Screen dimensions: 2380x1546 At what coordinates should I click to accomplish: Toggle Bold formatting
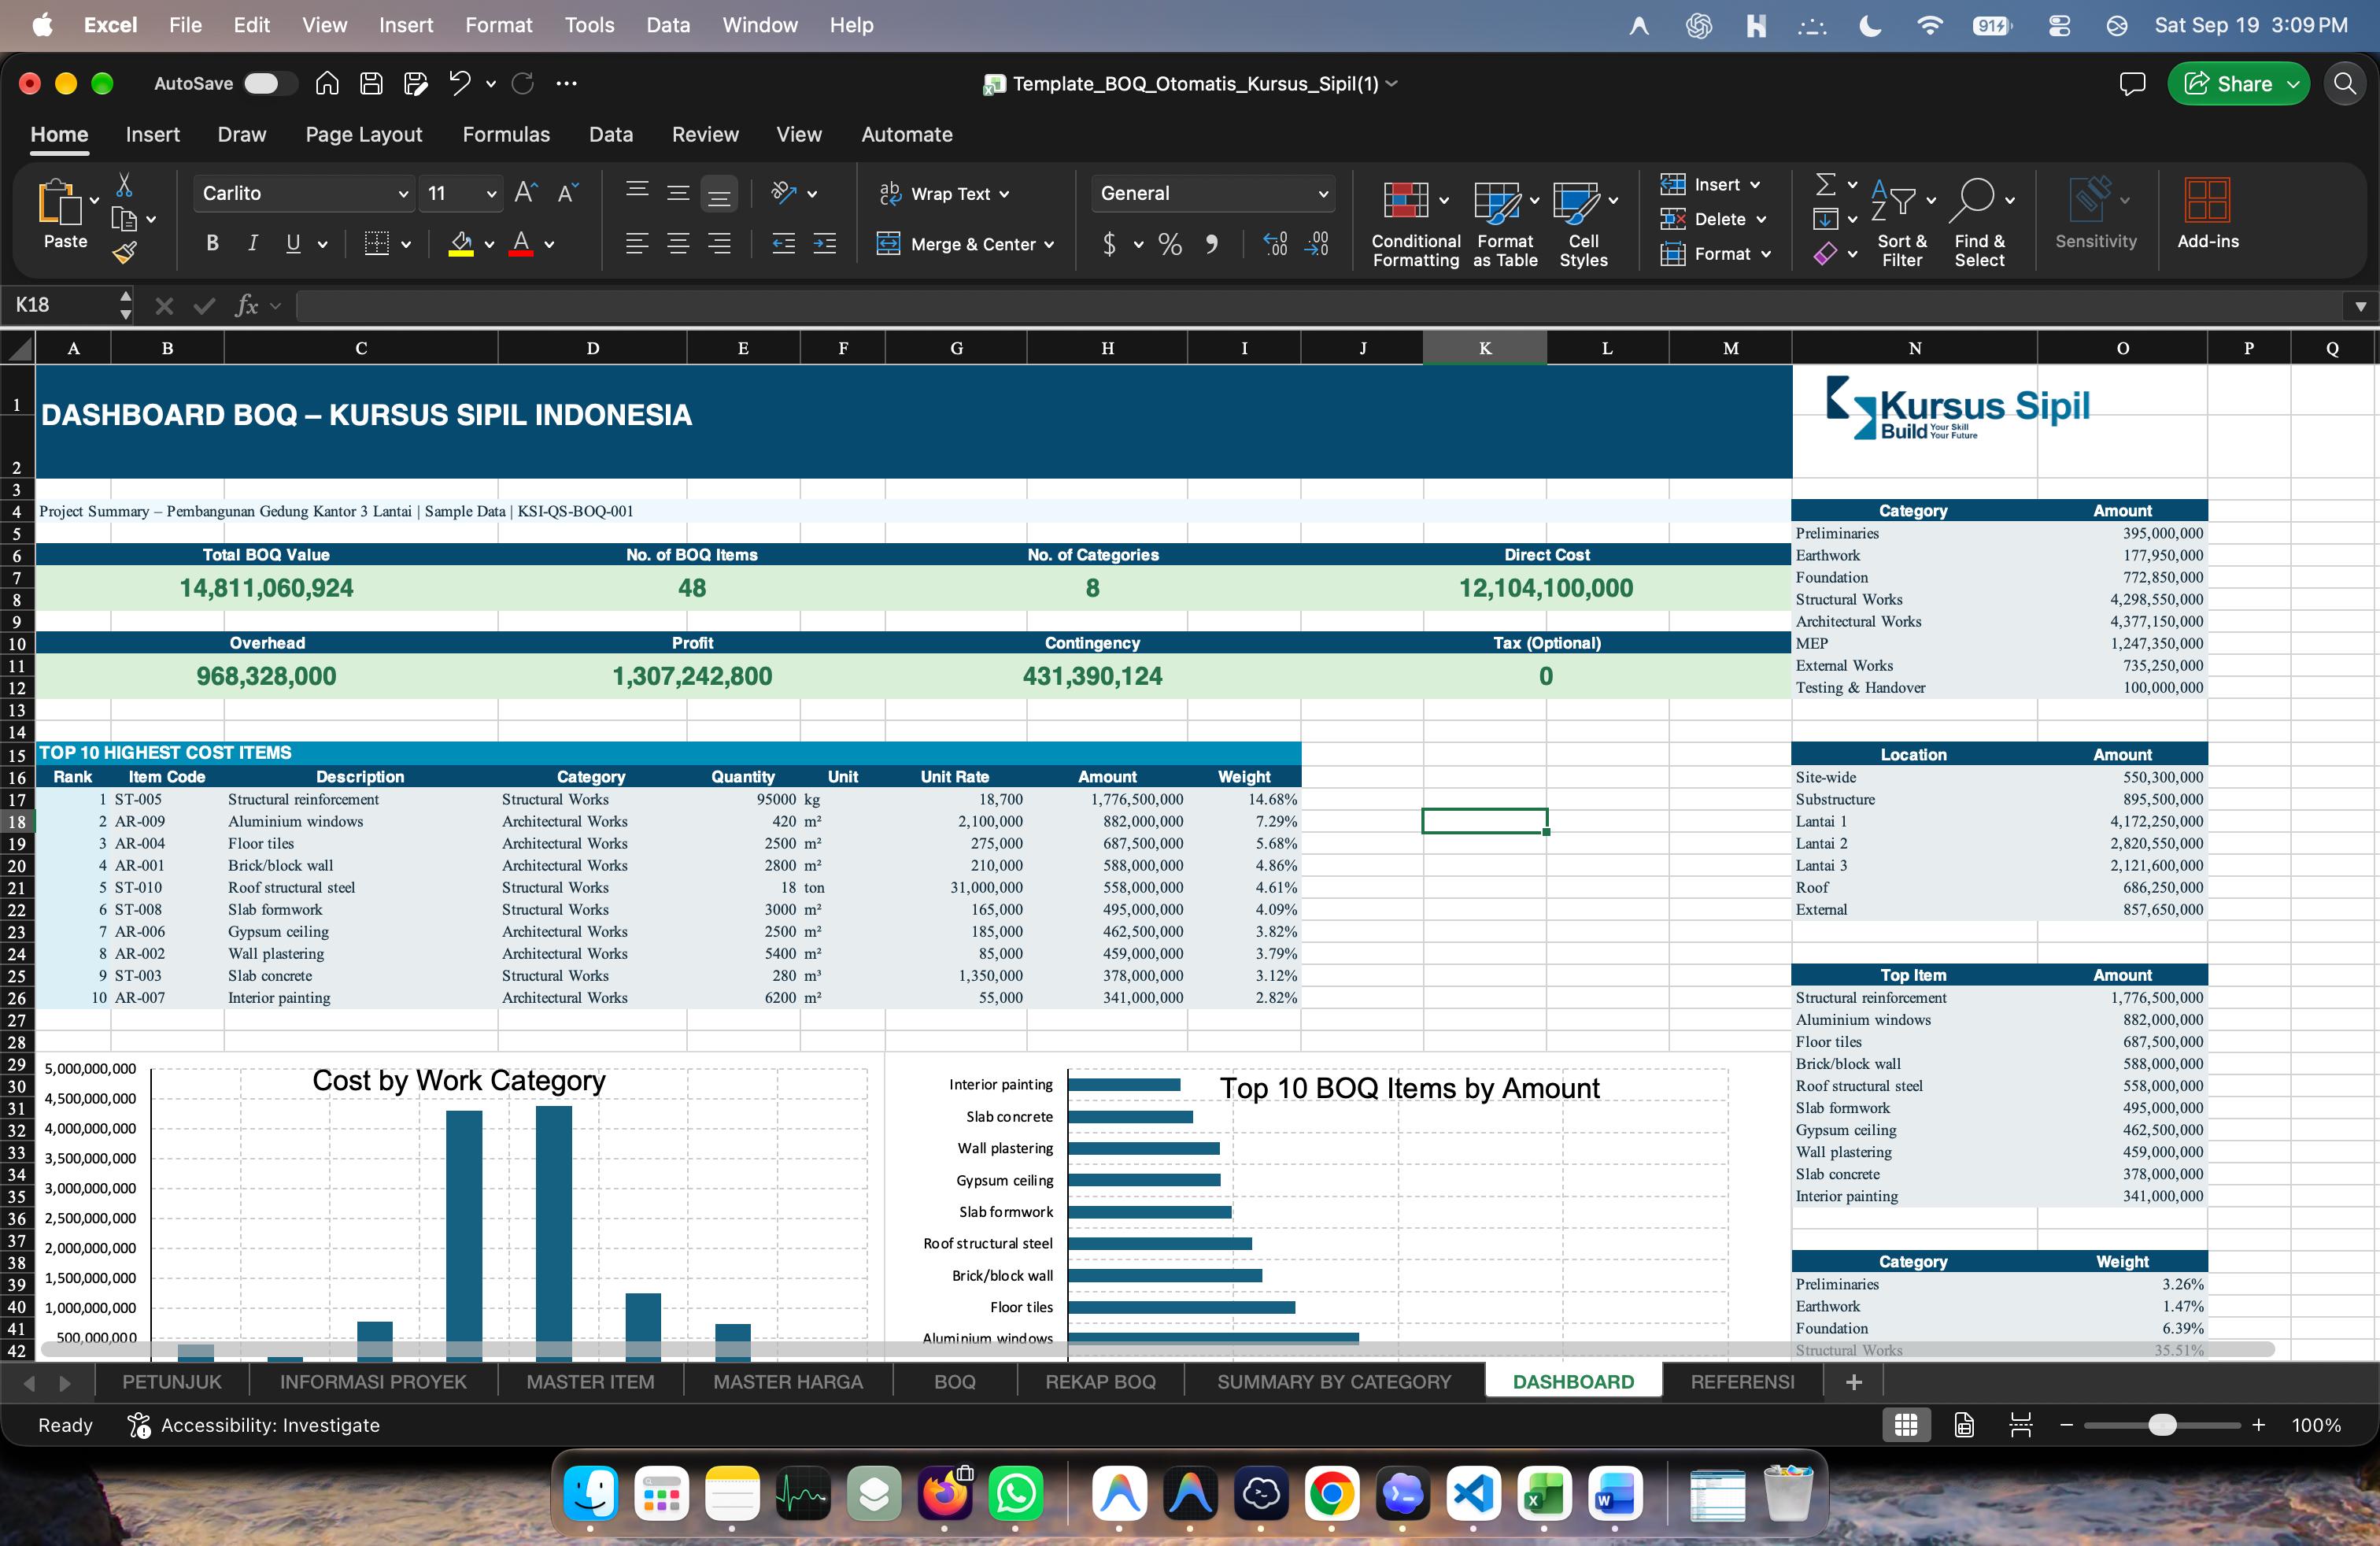click(x=212, y=243)
